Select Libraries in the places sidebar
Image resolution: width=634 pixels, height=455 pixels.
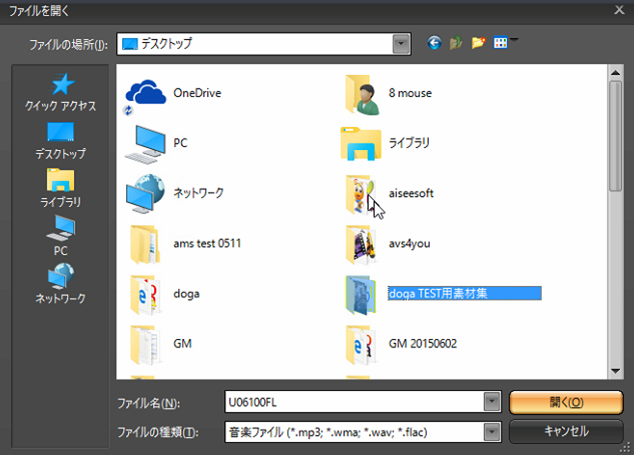pos(61,188)
